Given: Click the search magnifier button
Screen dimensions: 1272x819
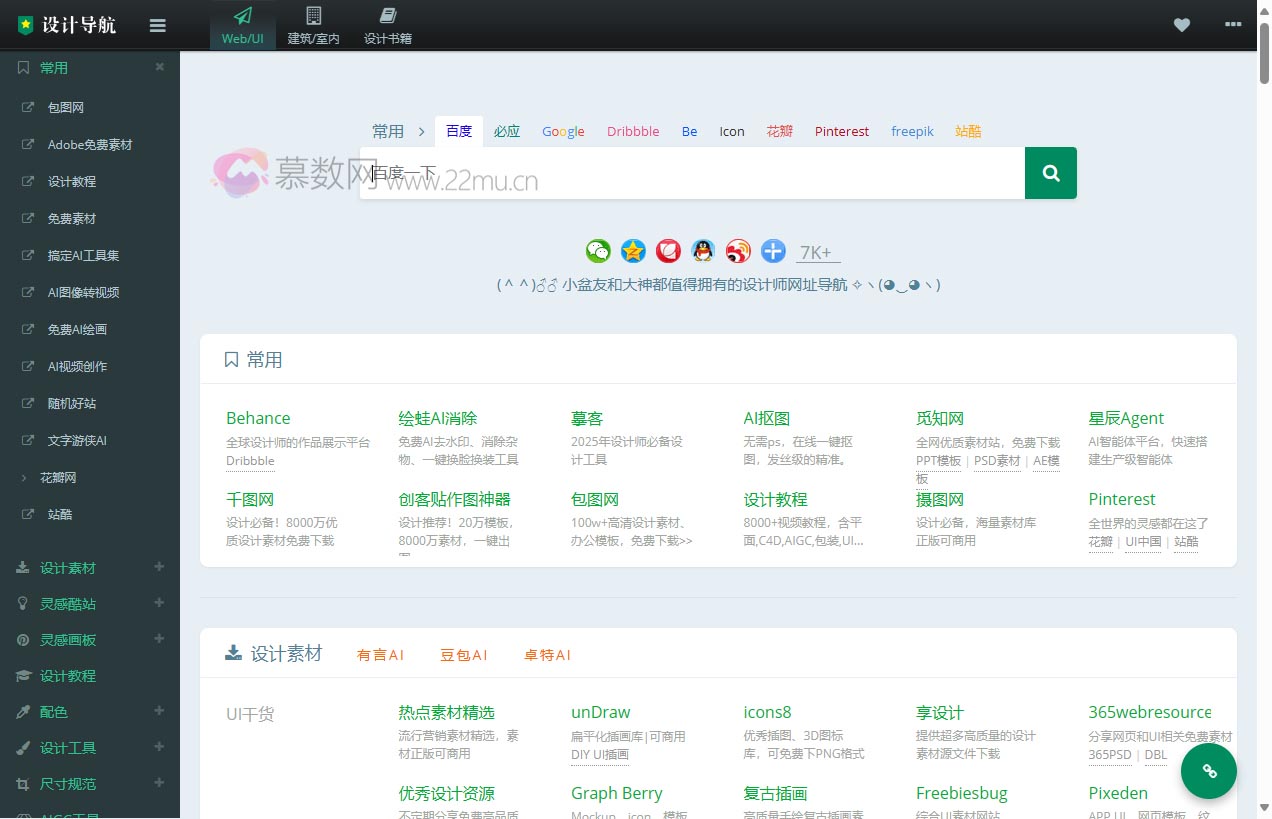Looking at the screenshot, I should [x=1050, y=172].
